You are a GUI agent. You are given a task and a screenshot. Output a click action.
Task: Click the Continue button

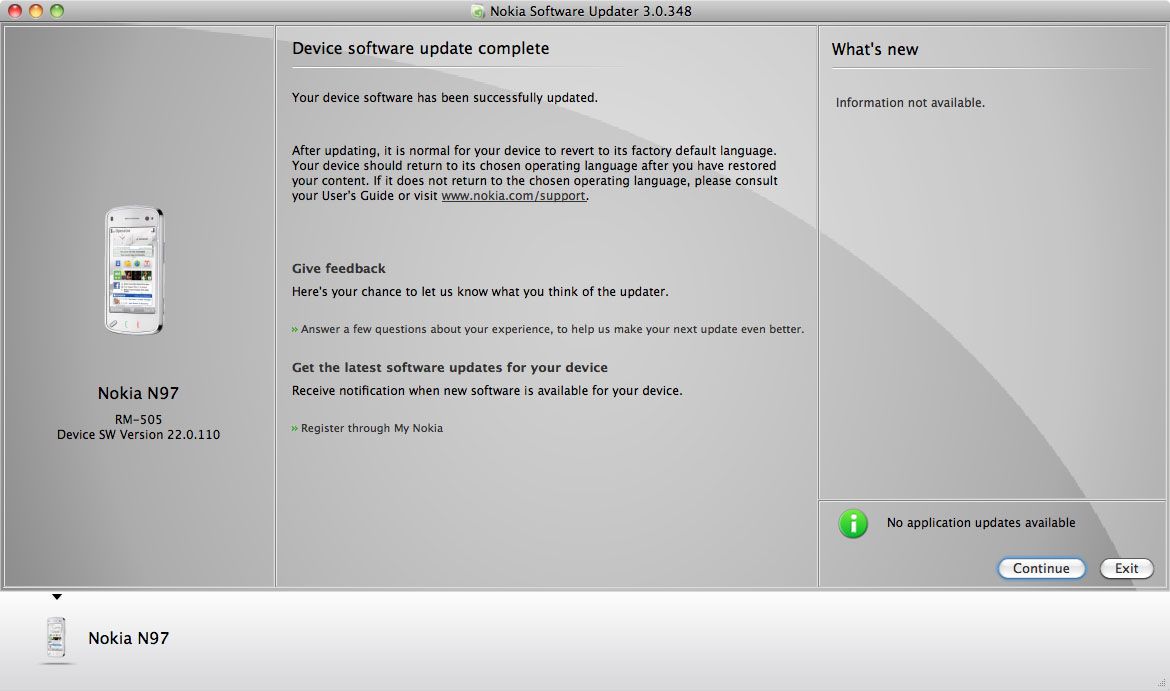click(1041, 568)
